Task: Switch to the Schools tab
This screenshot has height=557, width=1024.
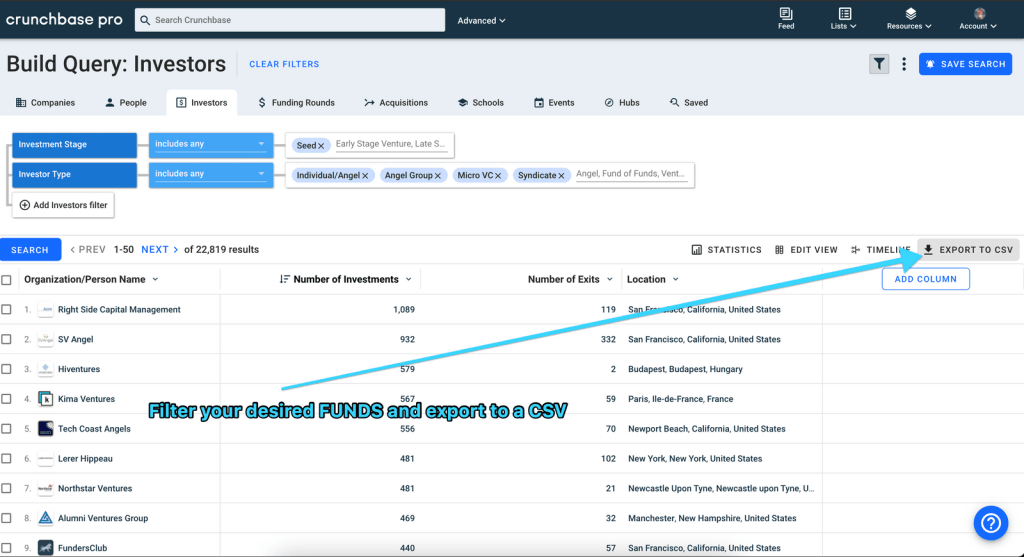Action: [x=481, y=103]
